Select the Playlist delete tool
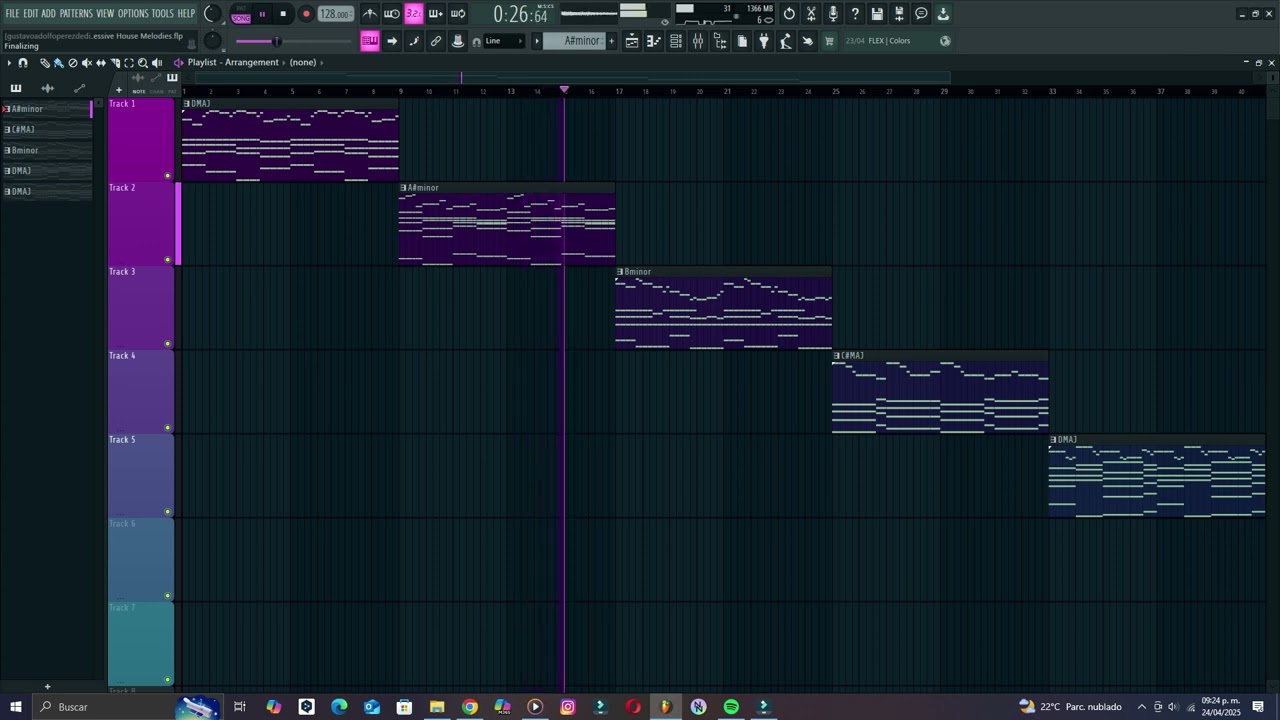The height and width of the screenshot is (720, 1280). (72, 63)
